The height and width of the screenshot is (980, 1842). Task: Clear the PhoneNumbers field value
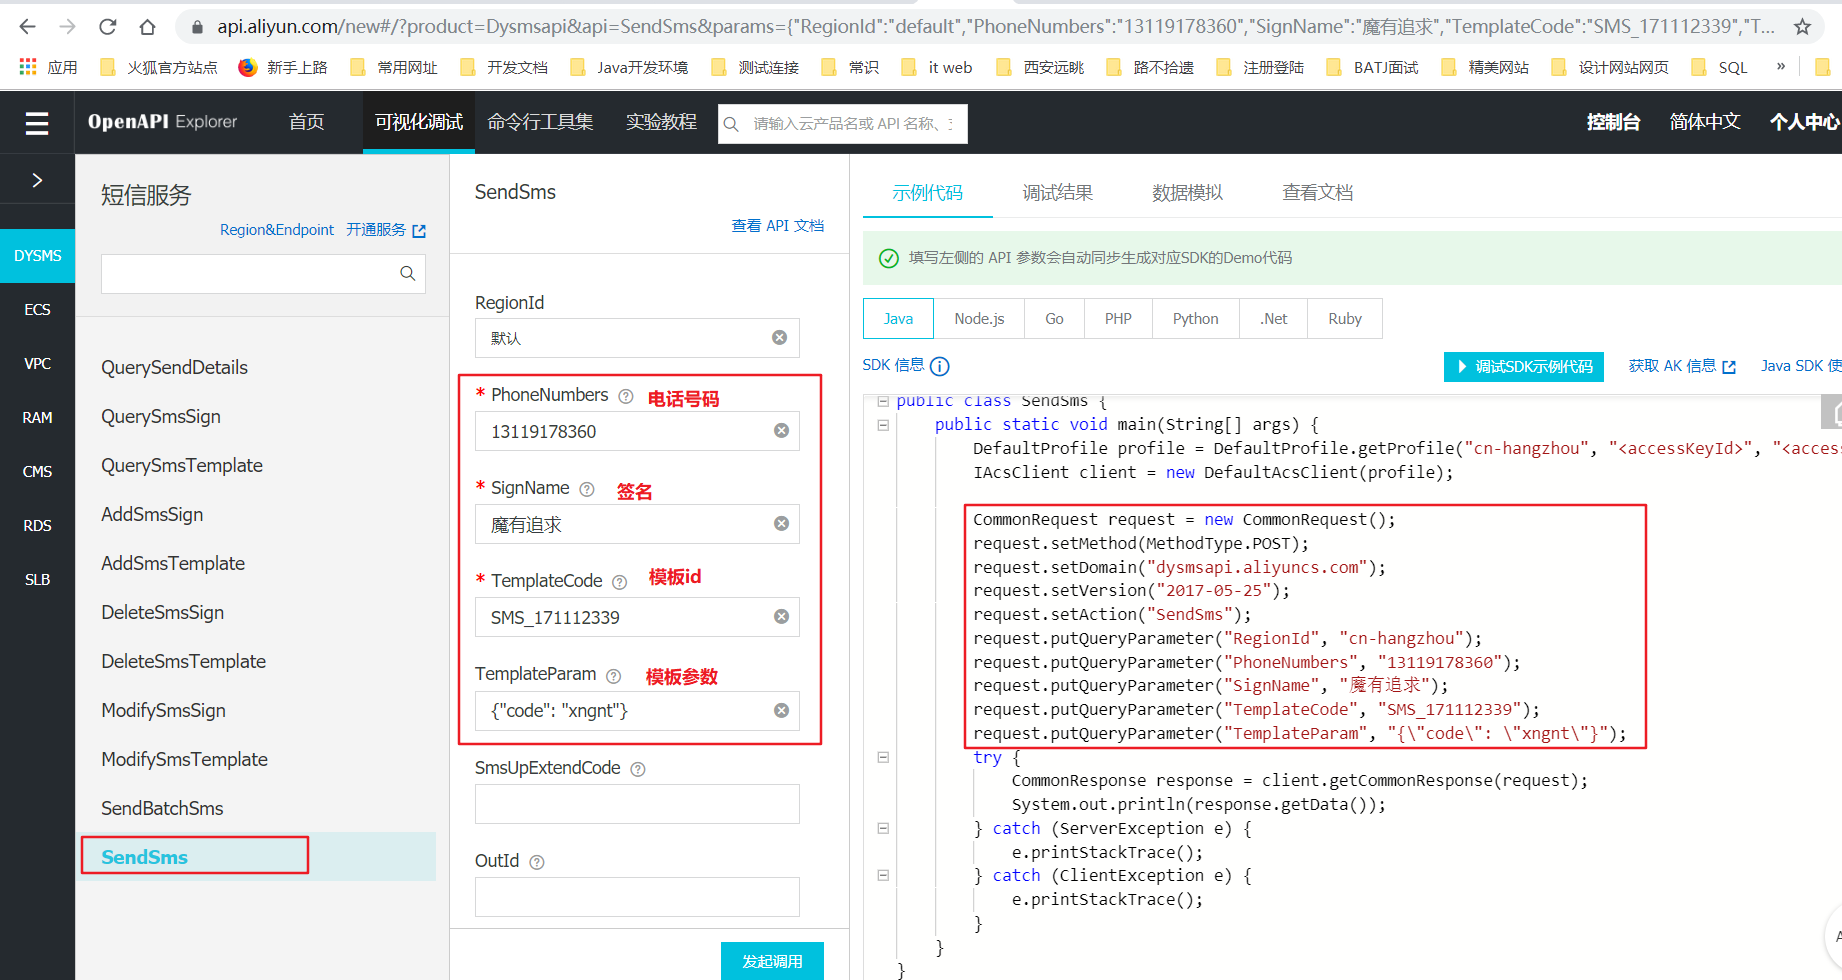[x=782, y=431]
